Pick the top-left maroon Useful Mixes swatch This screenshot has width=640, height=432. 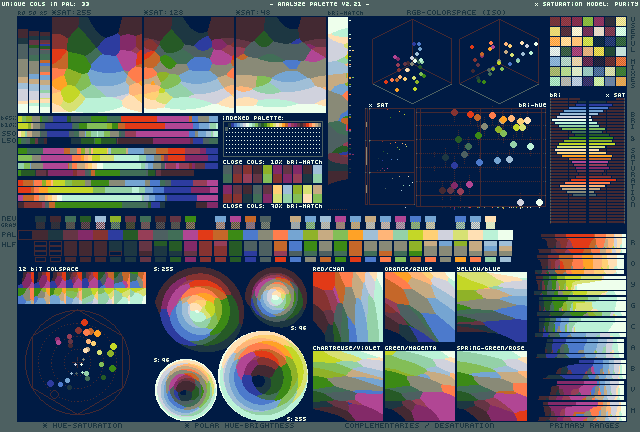pyautogui.click(x=555, y=22)
